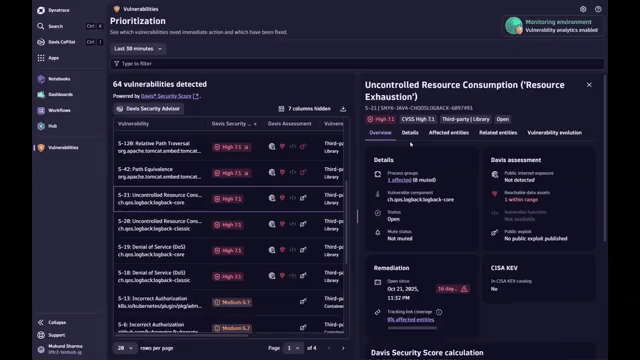Viewport: 640px width, 360px height.
Task: Click the Medium 6.7 badge for S-13
Action: (x=232, y=302)
